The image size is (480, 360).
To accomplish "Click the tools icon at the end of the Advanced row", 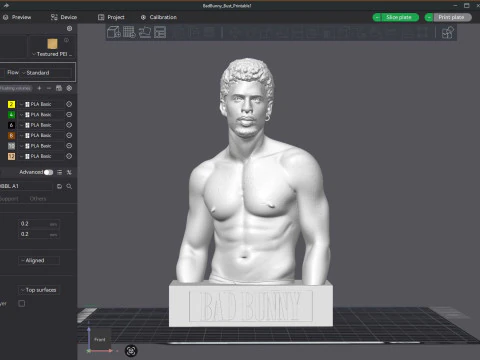I will [x=69, y=172].
